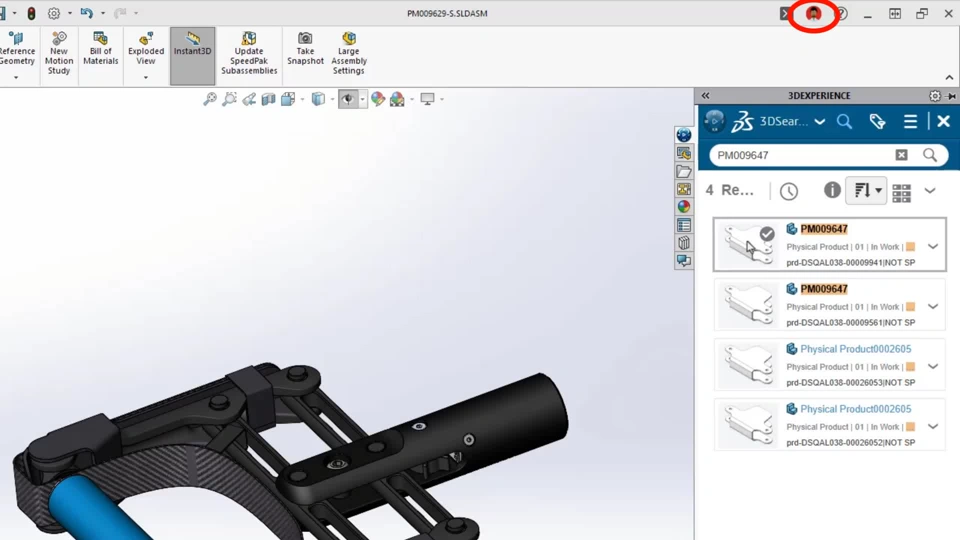
Task: Click the Edit Appearance color ball
Action: click(378, 99)
